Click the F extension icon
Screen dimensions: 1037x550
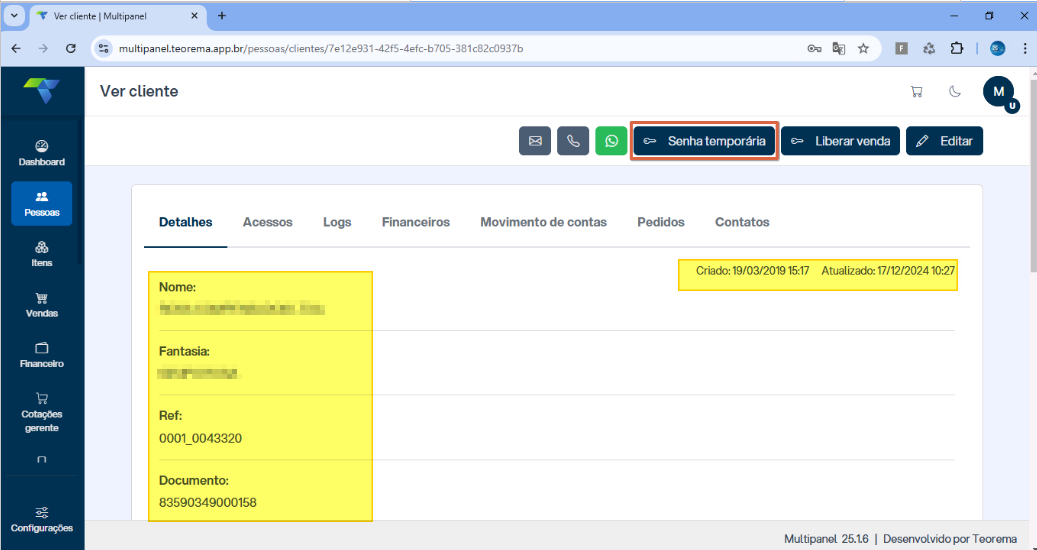click(x=901, y=48)
